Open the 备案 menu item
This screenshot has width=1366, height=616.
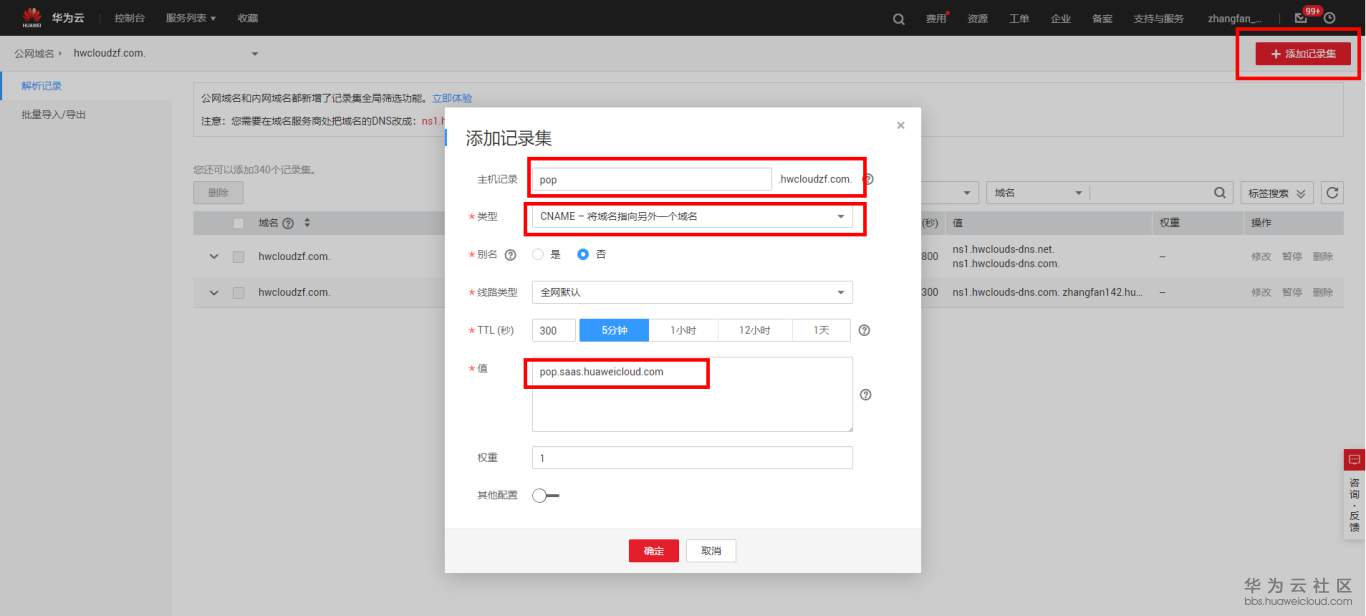[1102, 18]
